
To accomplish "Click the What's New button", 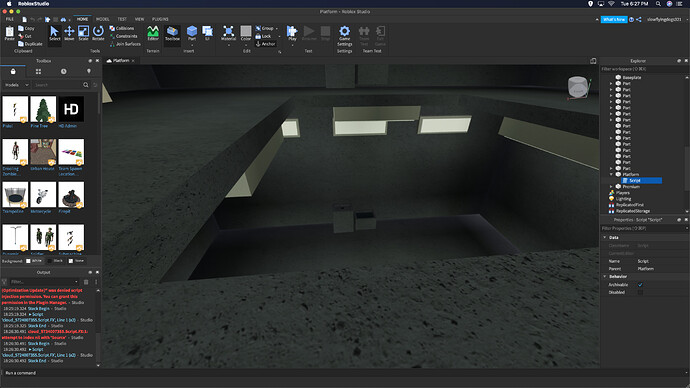I will [x=614, y=19].
